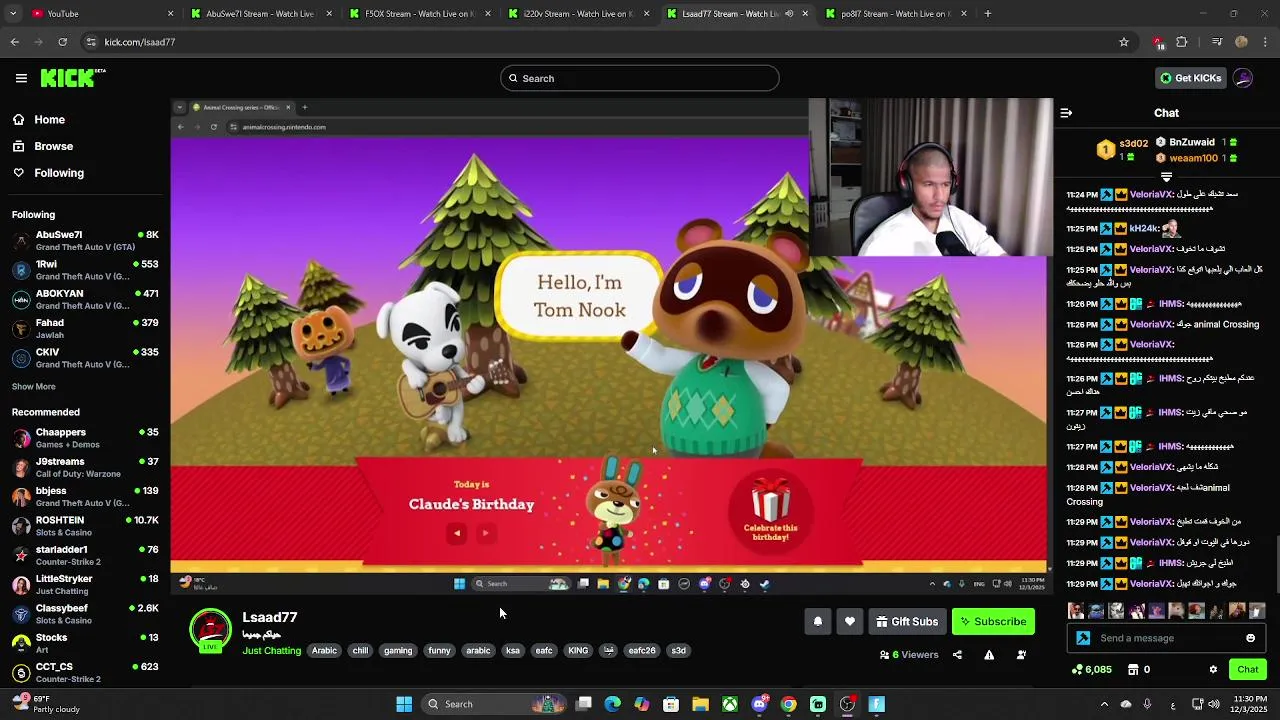1280x720 pixels.
Task: Switch to the AbuSwe7l Stream tab
Action: [259, 14]
